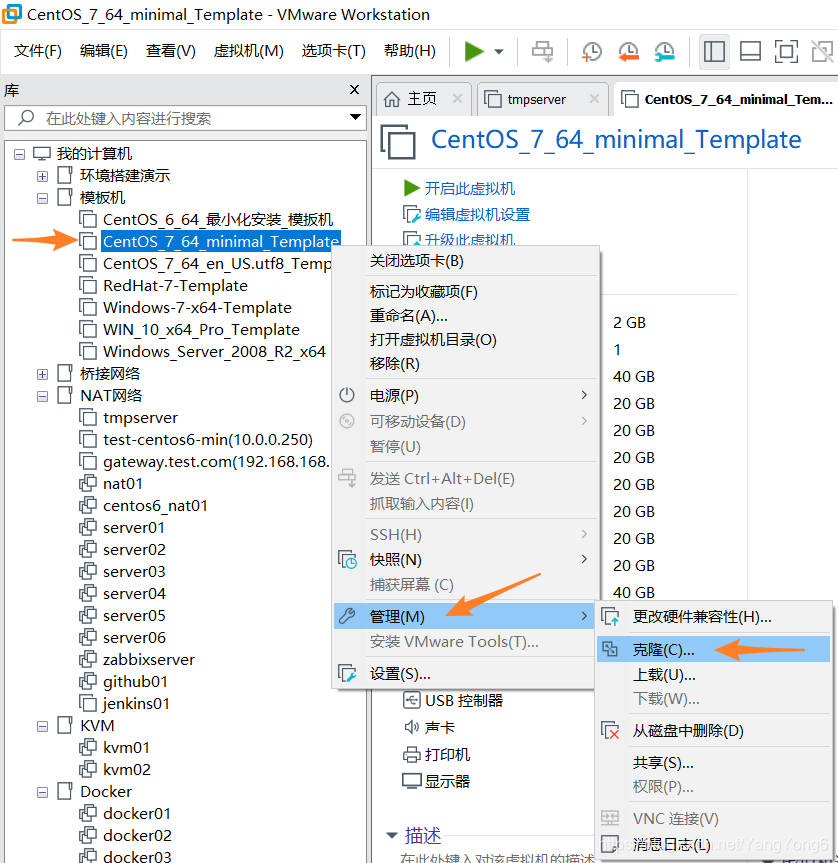Collapse the 模板机 folder
The width and height of the screenshot is (838, 863).
click(x=42, y=198)
